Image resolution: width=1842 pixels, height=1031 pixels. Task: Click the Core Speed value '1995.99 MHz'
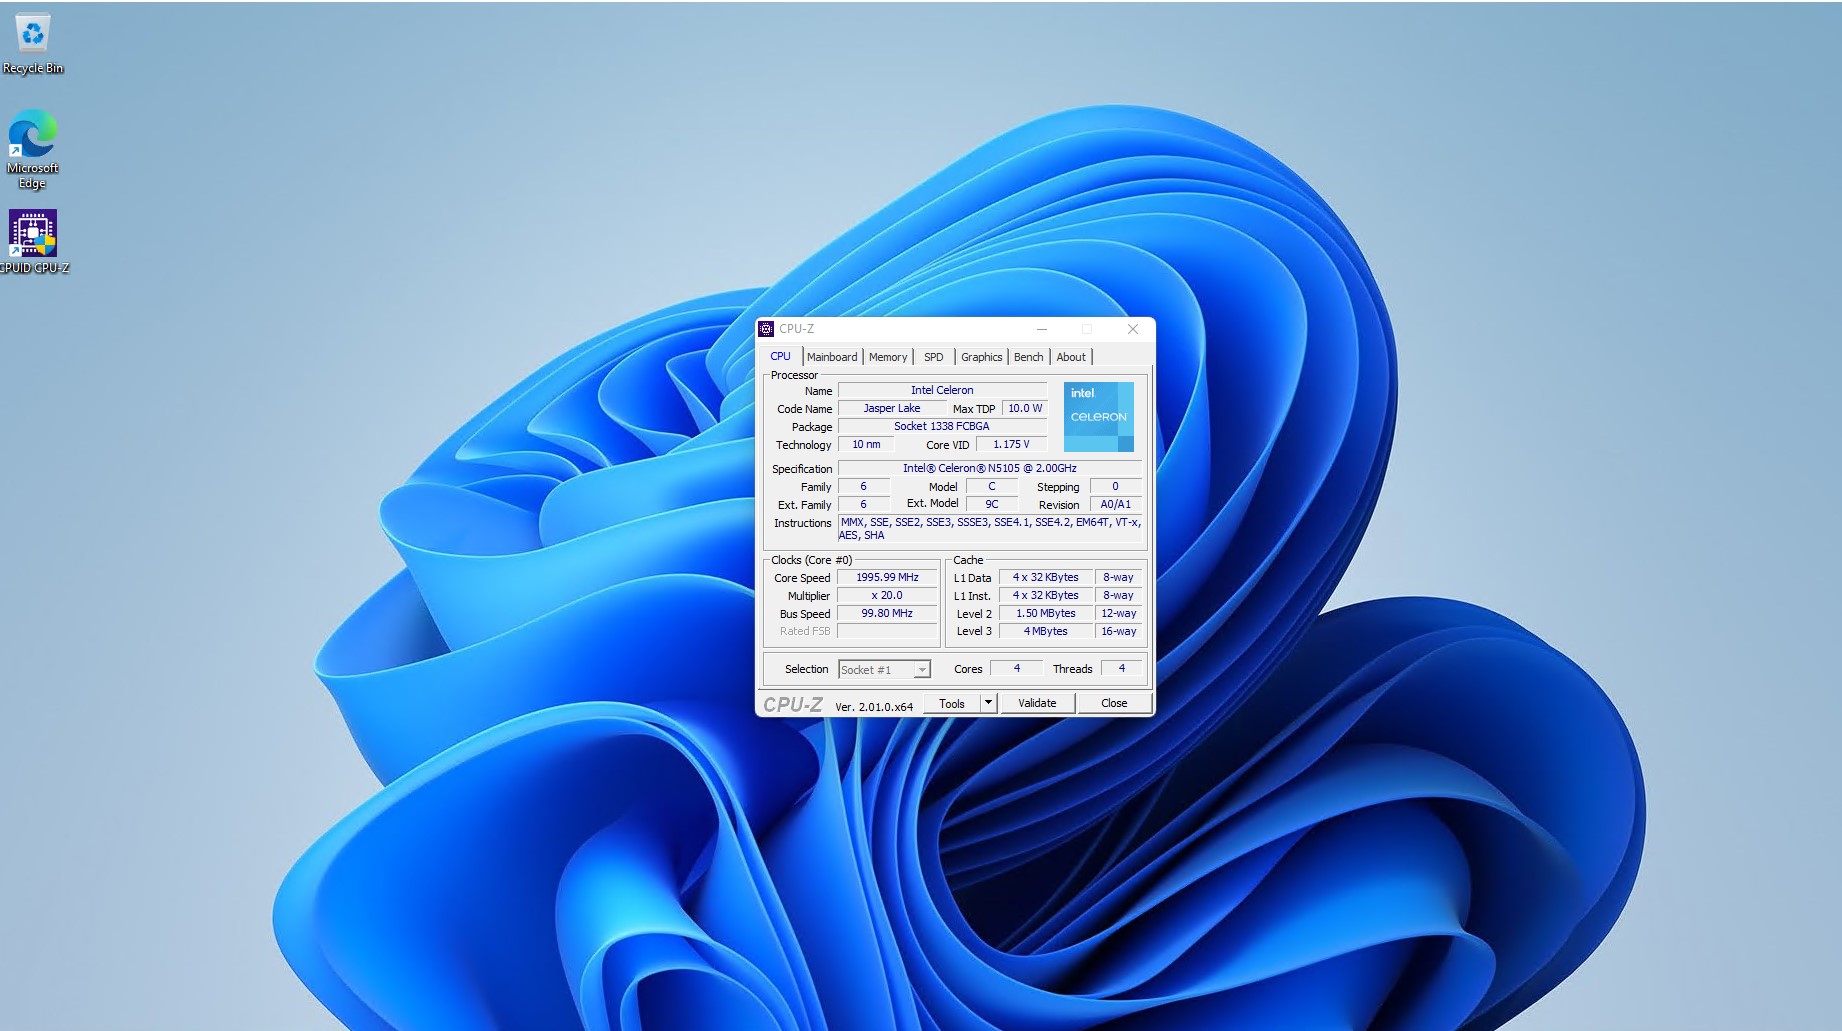pos(887,577)
